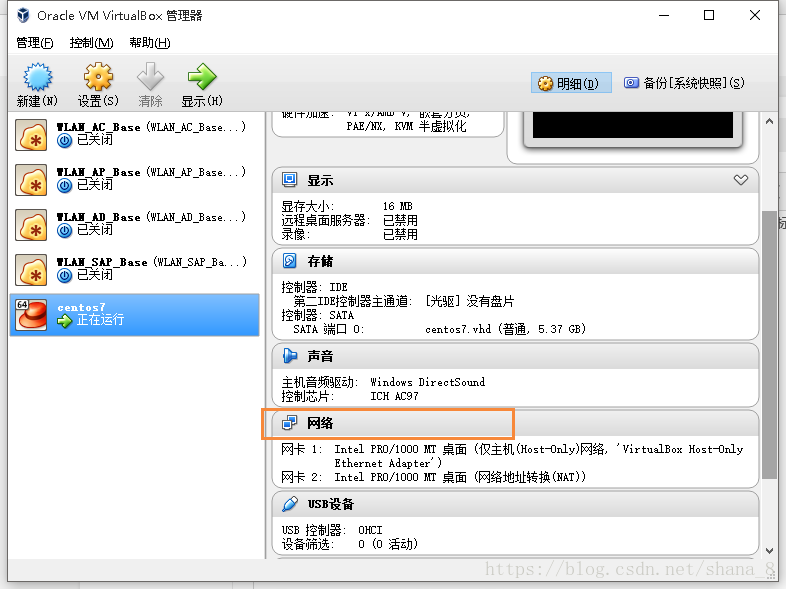Click the details scrollbar down arrow
786x589 pixels.
769,550
